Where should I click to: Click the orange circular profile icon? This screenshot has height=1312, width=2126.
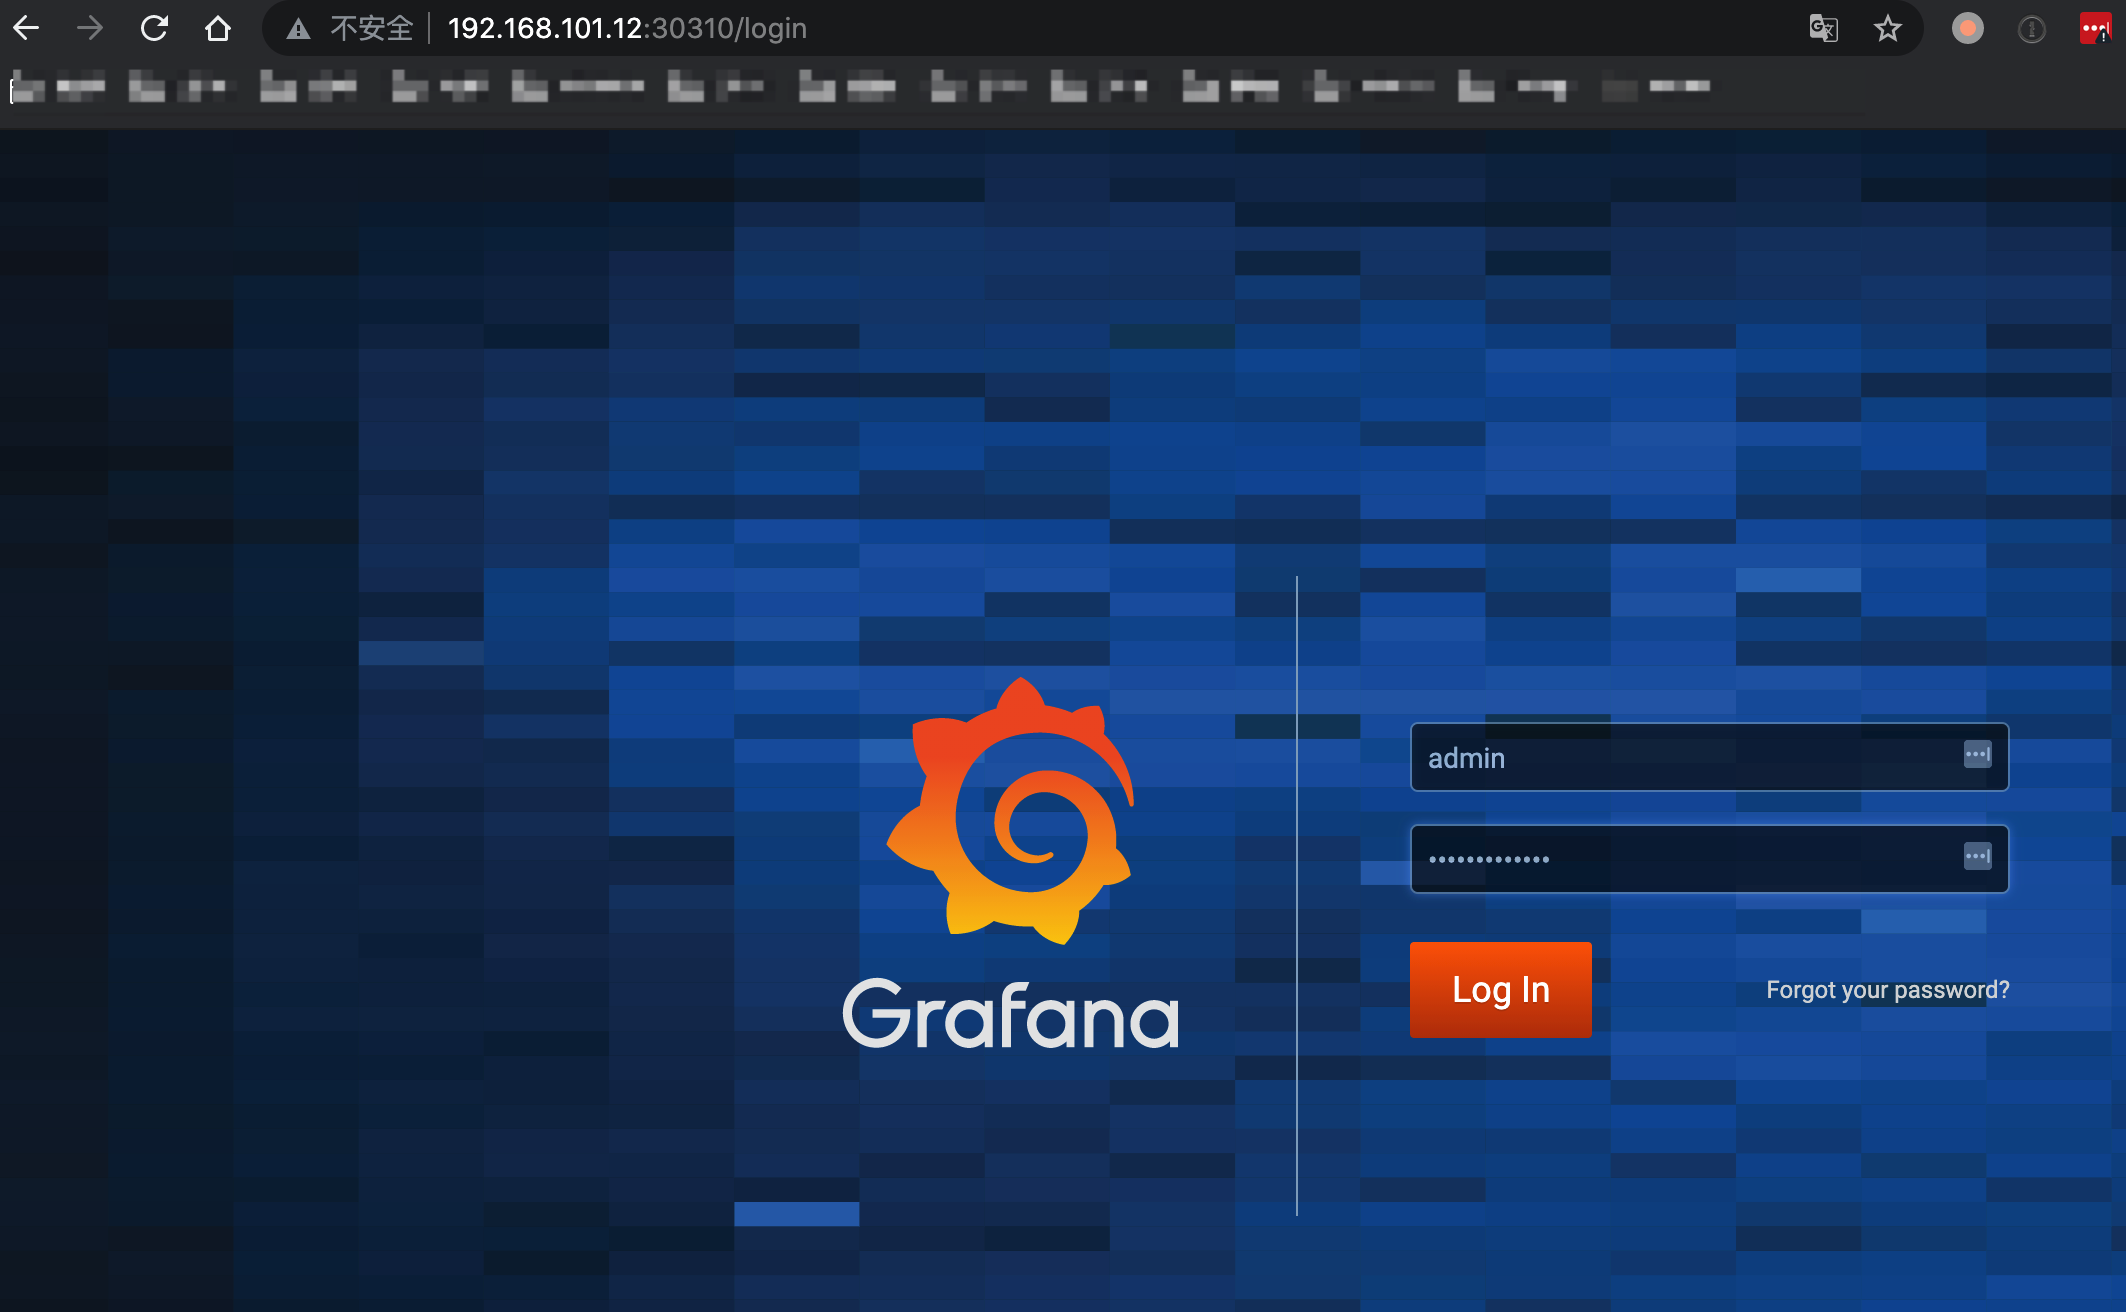[x=1967, y=28]
